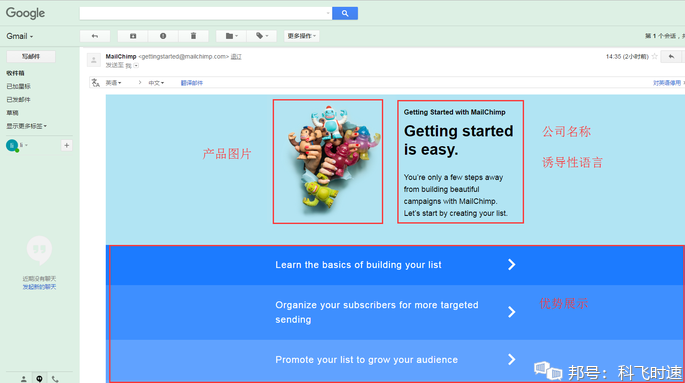This screenshot has width=685, height=383.
Task: Open the Gmail dropdown menu
Action: (20, 36)
